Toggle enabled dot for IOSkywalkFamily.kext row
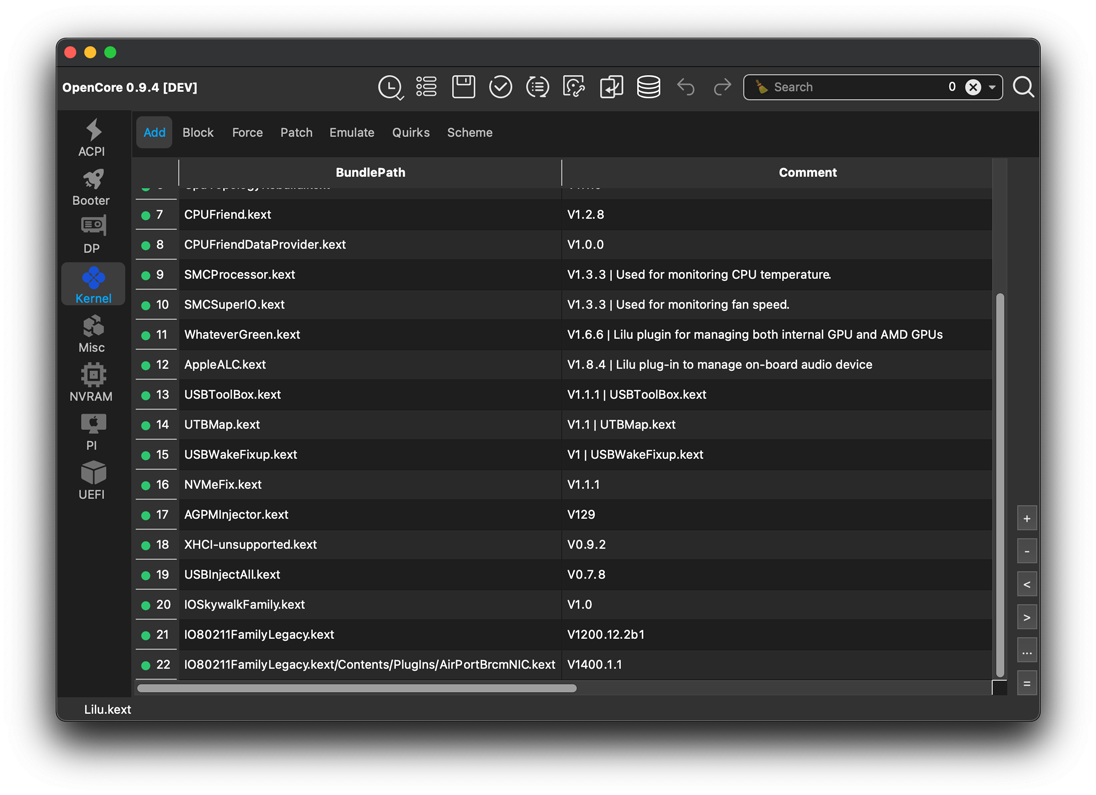Image resolution: width=1096 pixels, height=795 pixels. 145,606
